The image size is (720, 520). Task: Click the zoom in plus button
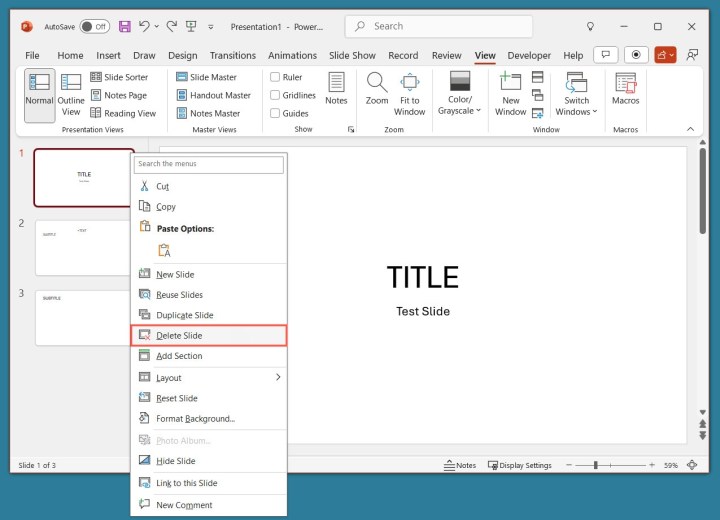click(x=652, y=465)
